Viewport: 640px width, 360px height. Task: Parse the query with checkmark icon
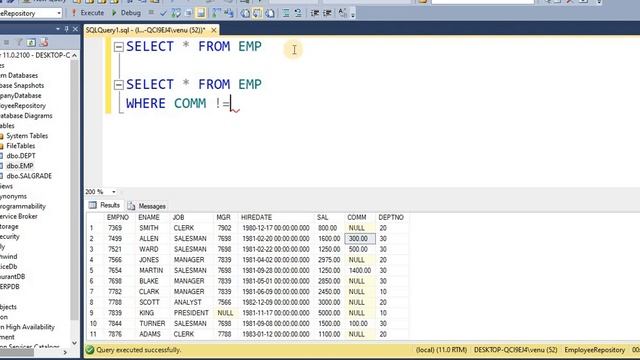[x=163, y=13]
